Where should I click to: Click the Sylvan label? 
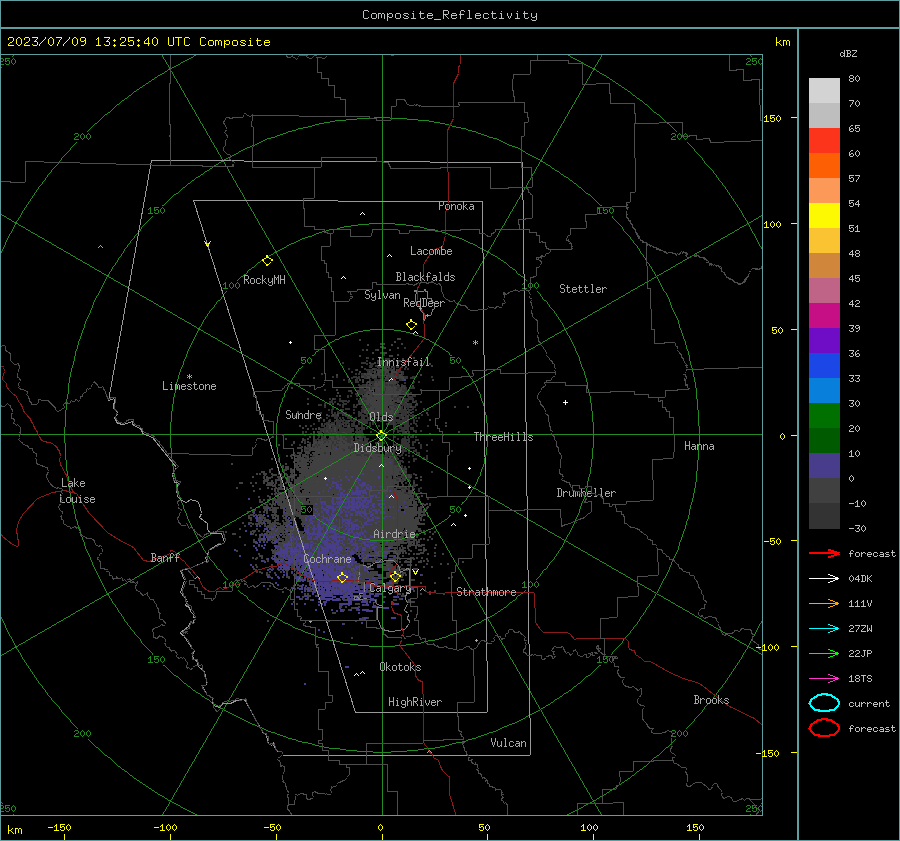coord(382,295)
